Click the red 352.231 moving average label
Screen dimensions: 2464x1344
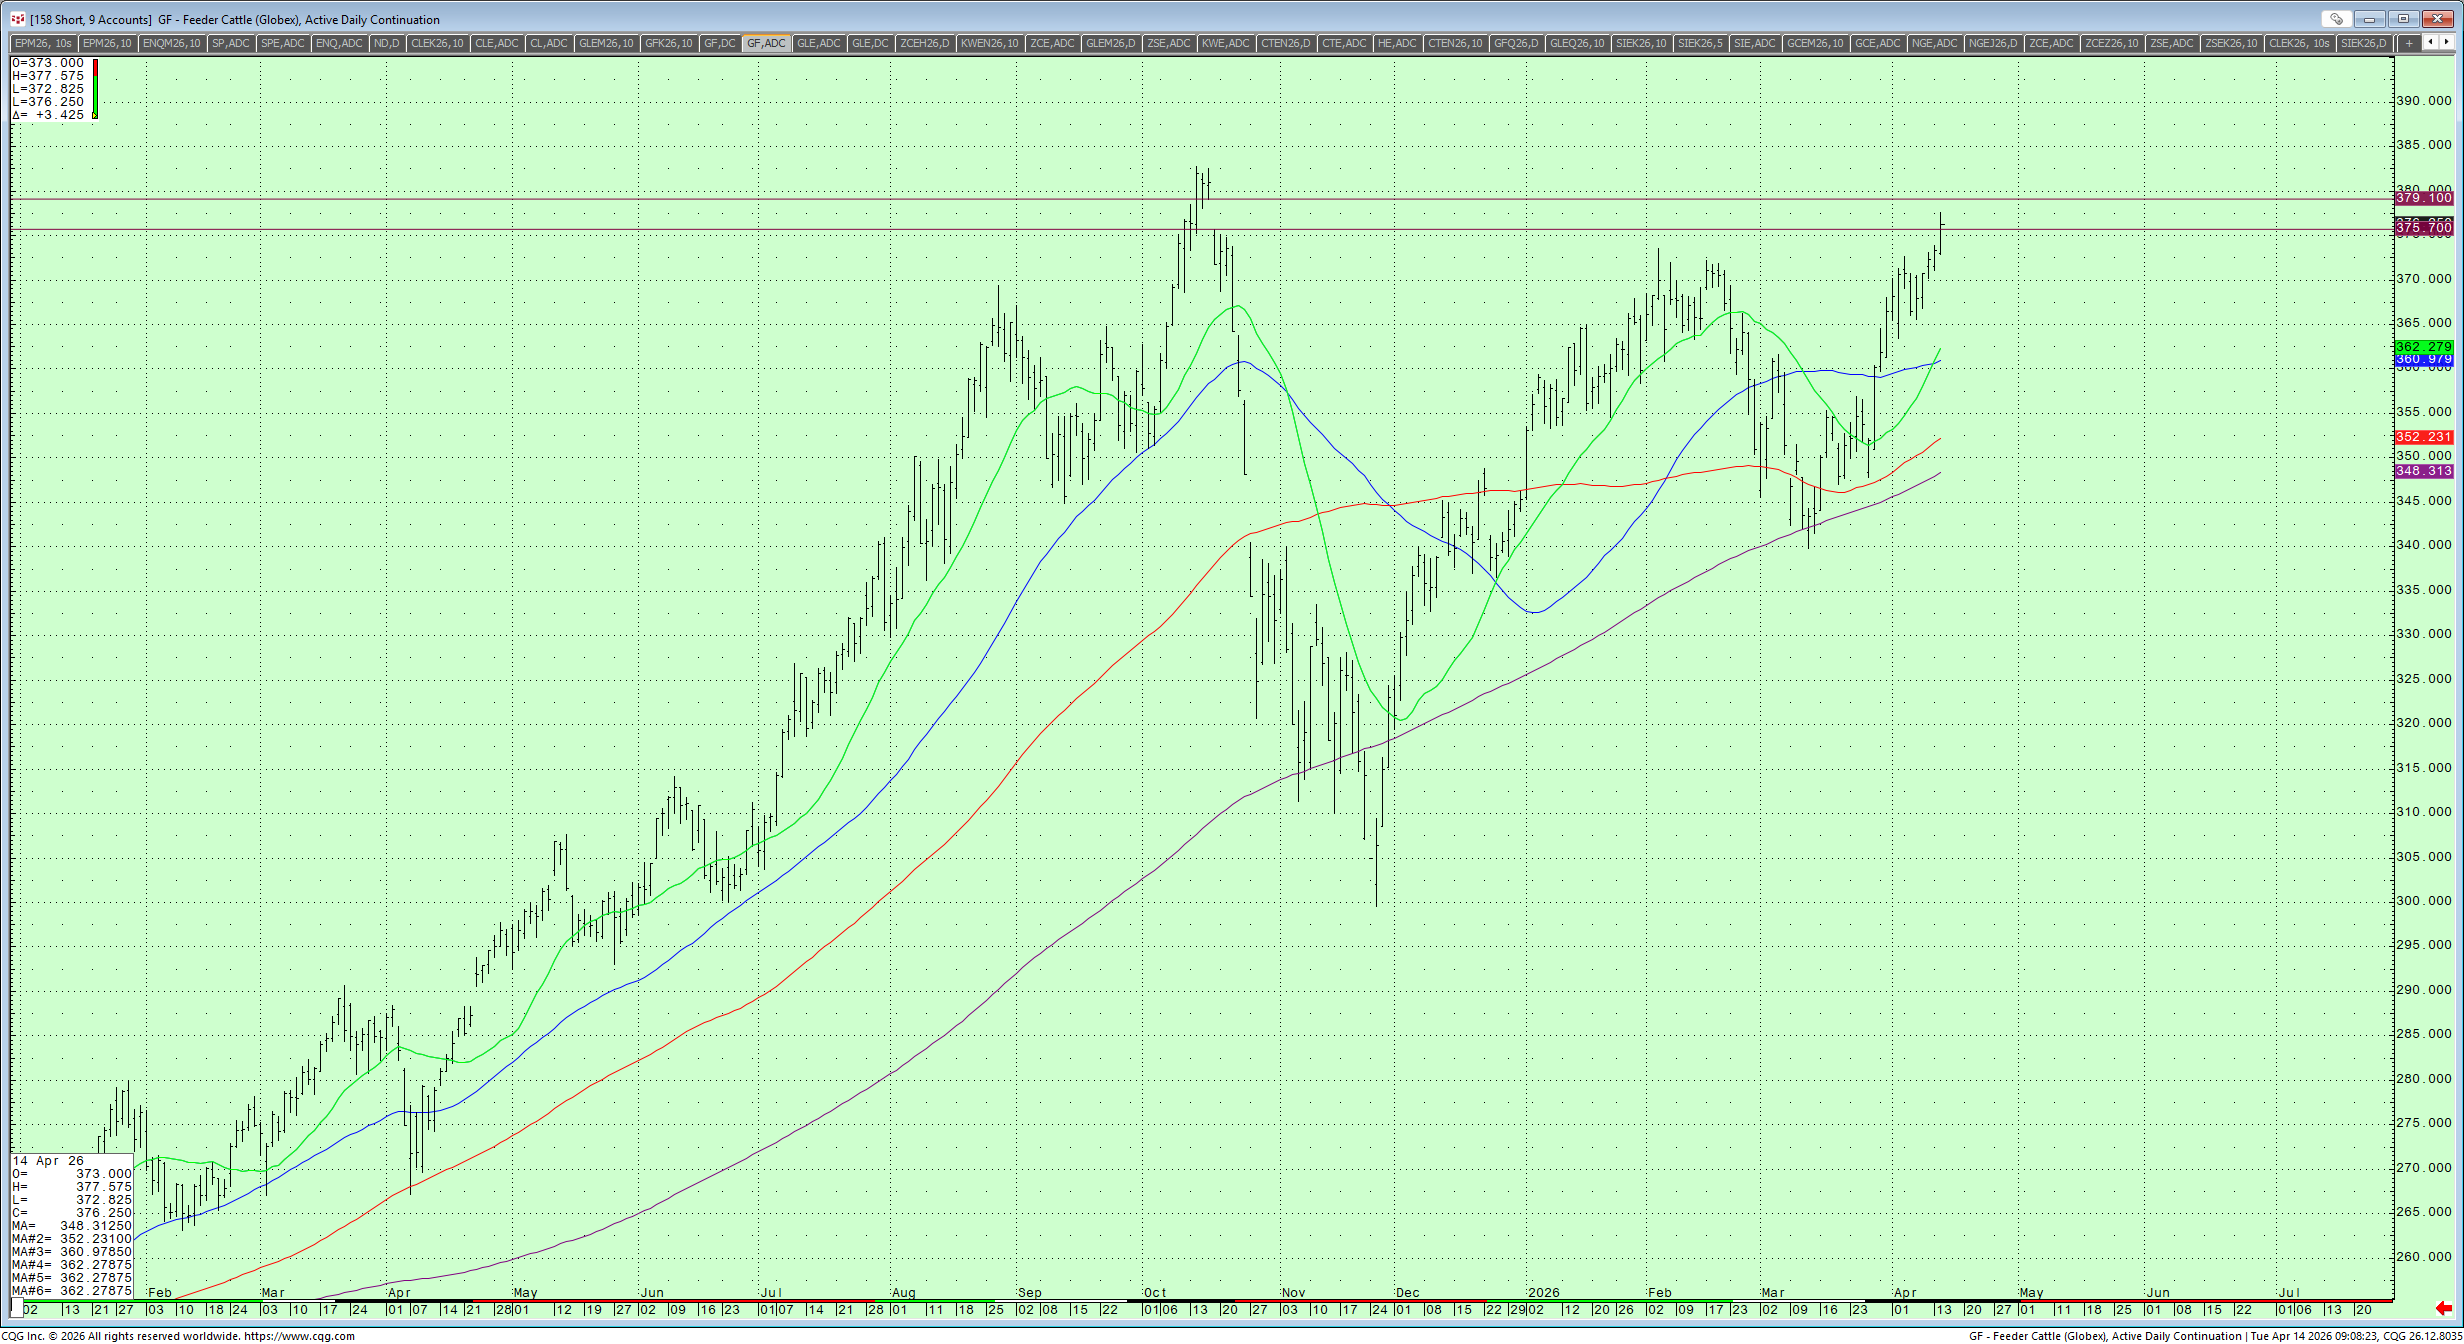click(2423, 437)
